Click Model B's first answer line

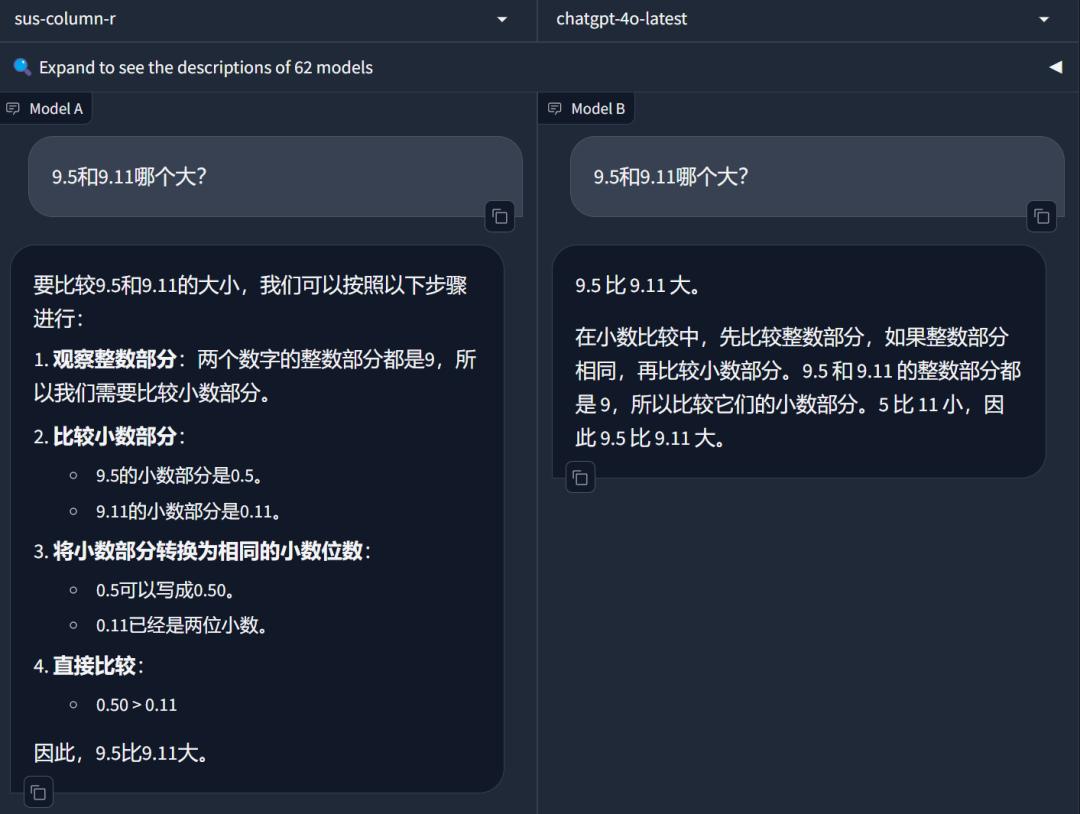(x=638, y=285)
